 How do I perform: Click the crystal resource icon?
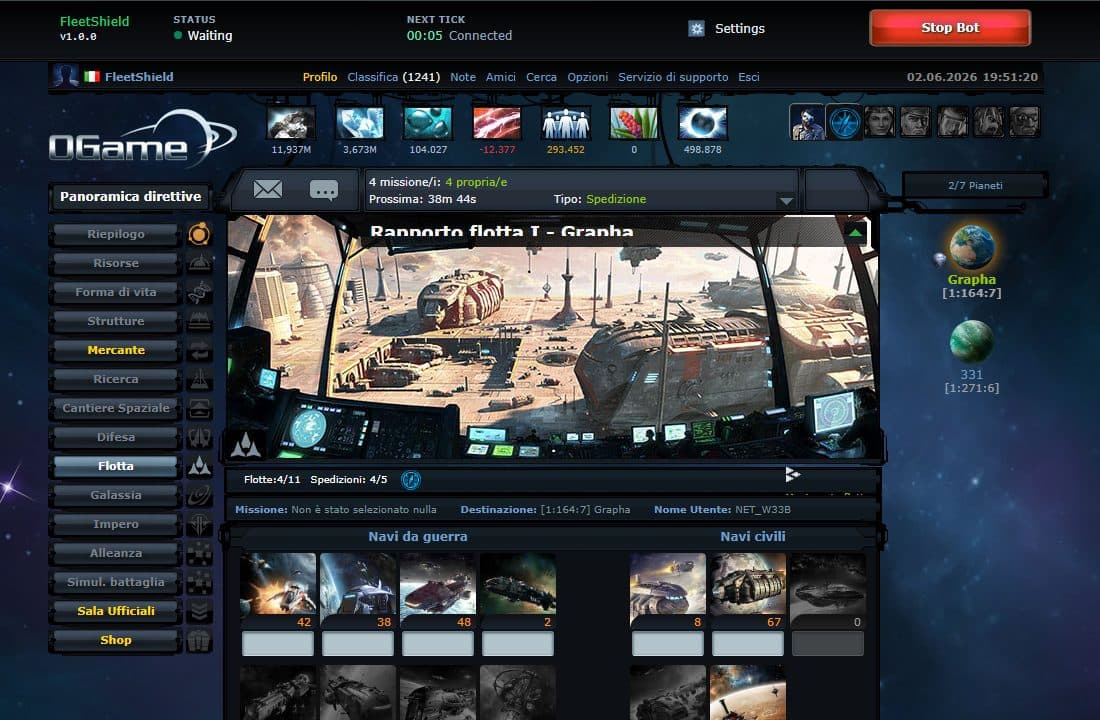(x=360, y=124)
